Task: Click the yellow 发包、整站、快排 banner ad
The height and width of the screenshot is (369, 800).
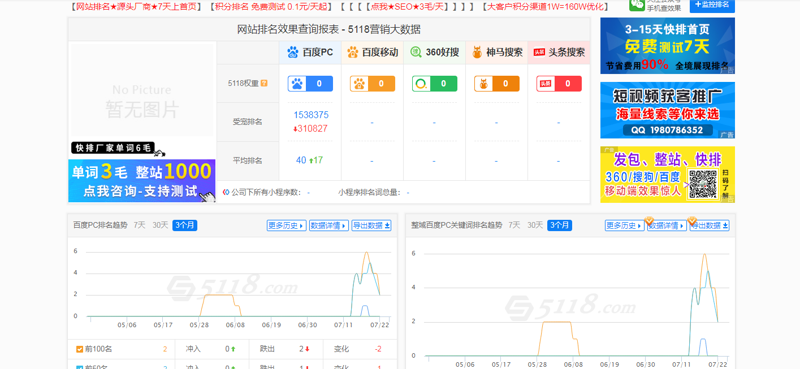Action: (667, 175)
